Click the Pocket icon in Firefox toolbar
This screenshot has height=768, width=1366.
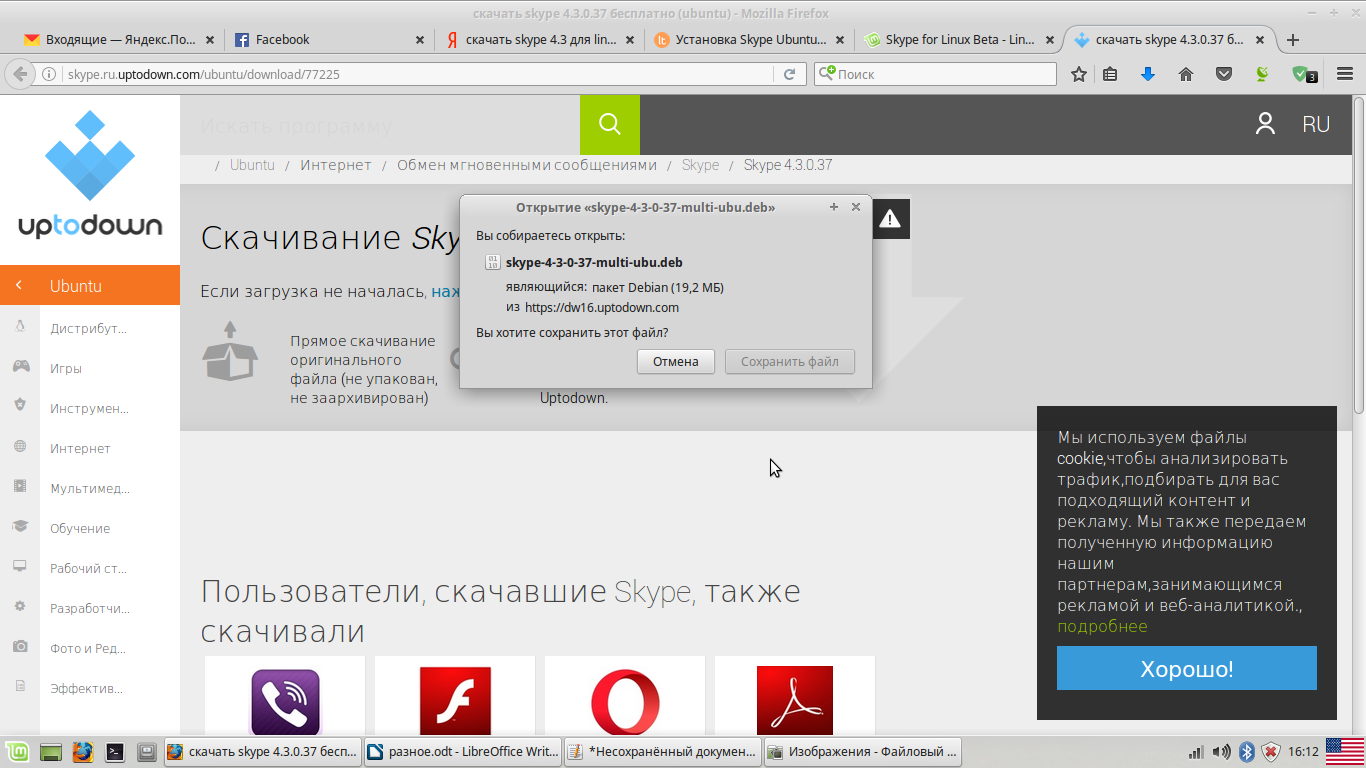[1223, 74]
